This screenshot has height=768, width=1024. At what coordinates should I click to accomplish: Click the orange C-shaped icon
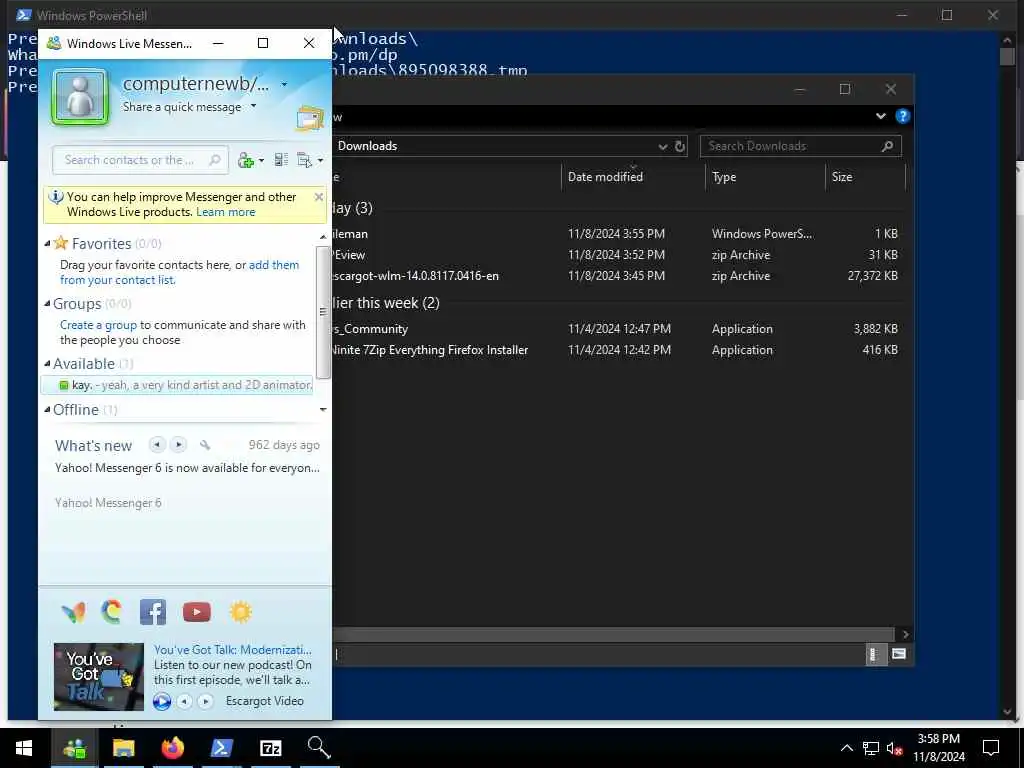click(x=112, y=611)
